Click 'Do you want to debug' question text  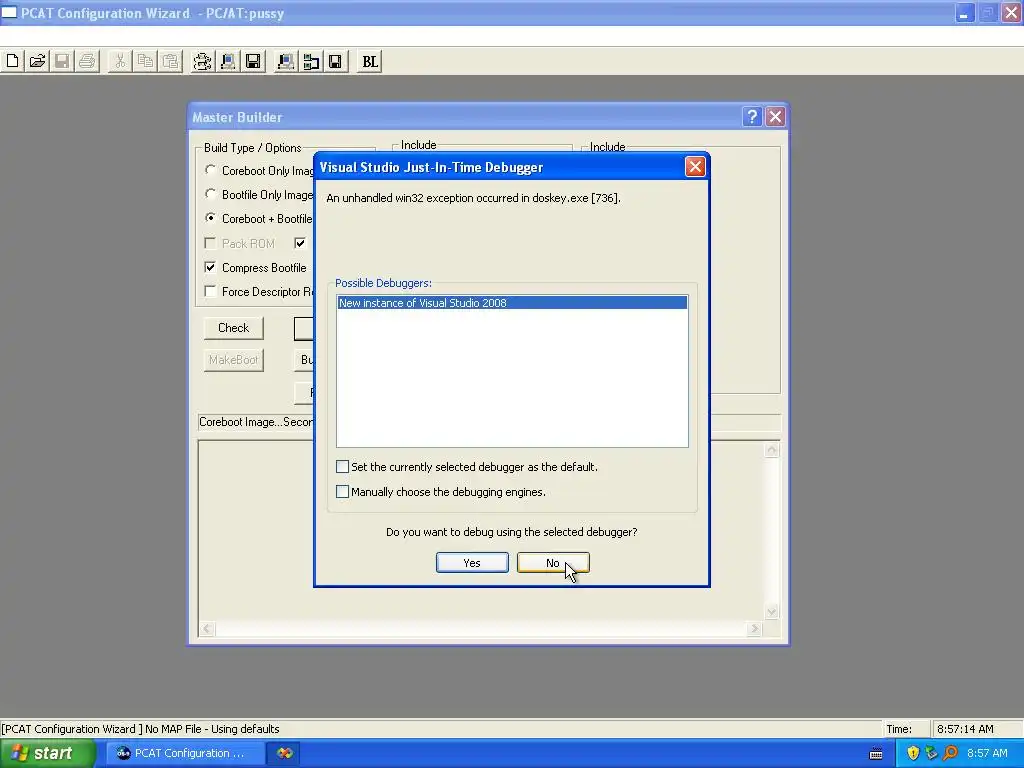click(511, 532)
